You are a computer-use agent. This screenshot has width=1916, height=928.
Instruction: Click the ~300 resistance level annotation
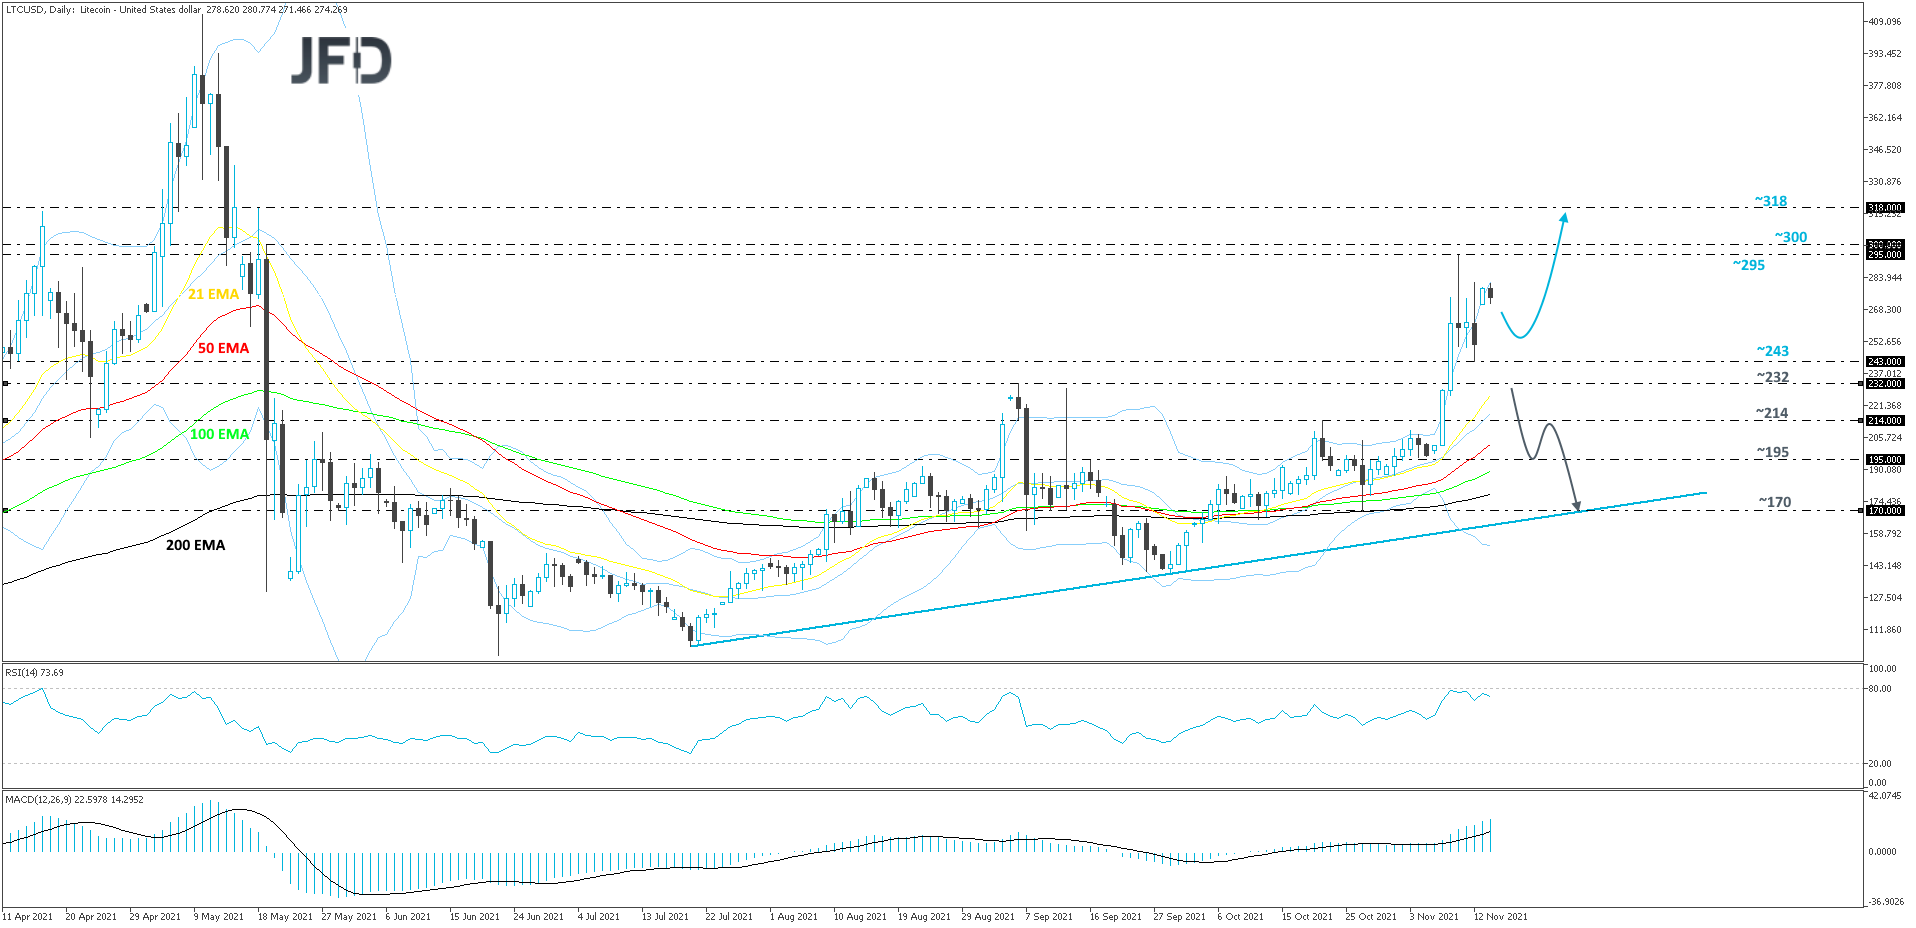pyautogui.click(x=1790, y=237)
